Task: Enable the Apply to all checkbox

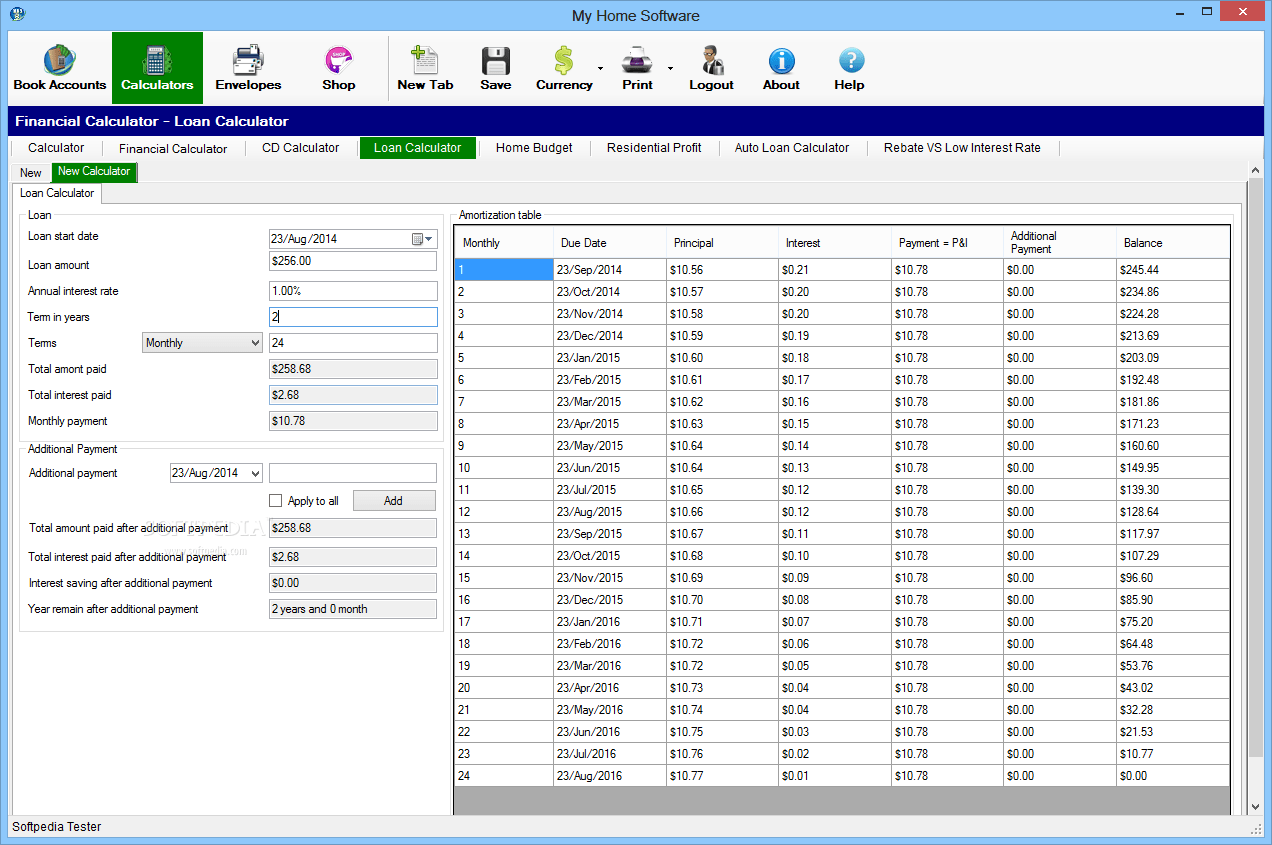Action: tap(276, 501)
